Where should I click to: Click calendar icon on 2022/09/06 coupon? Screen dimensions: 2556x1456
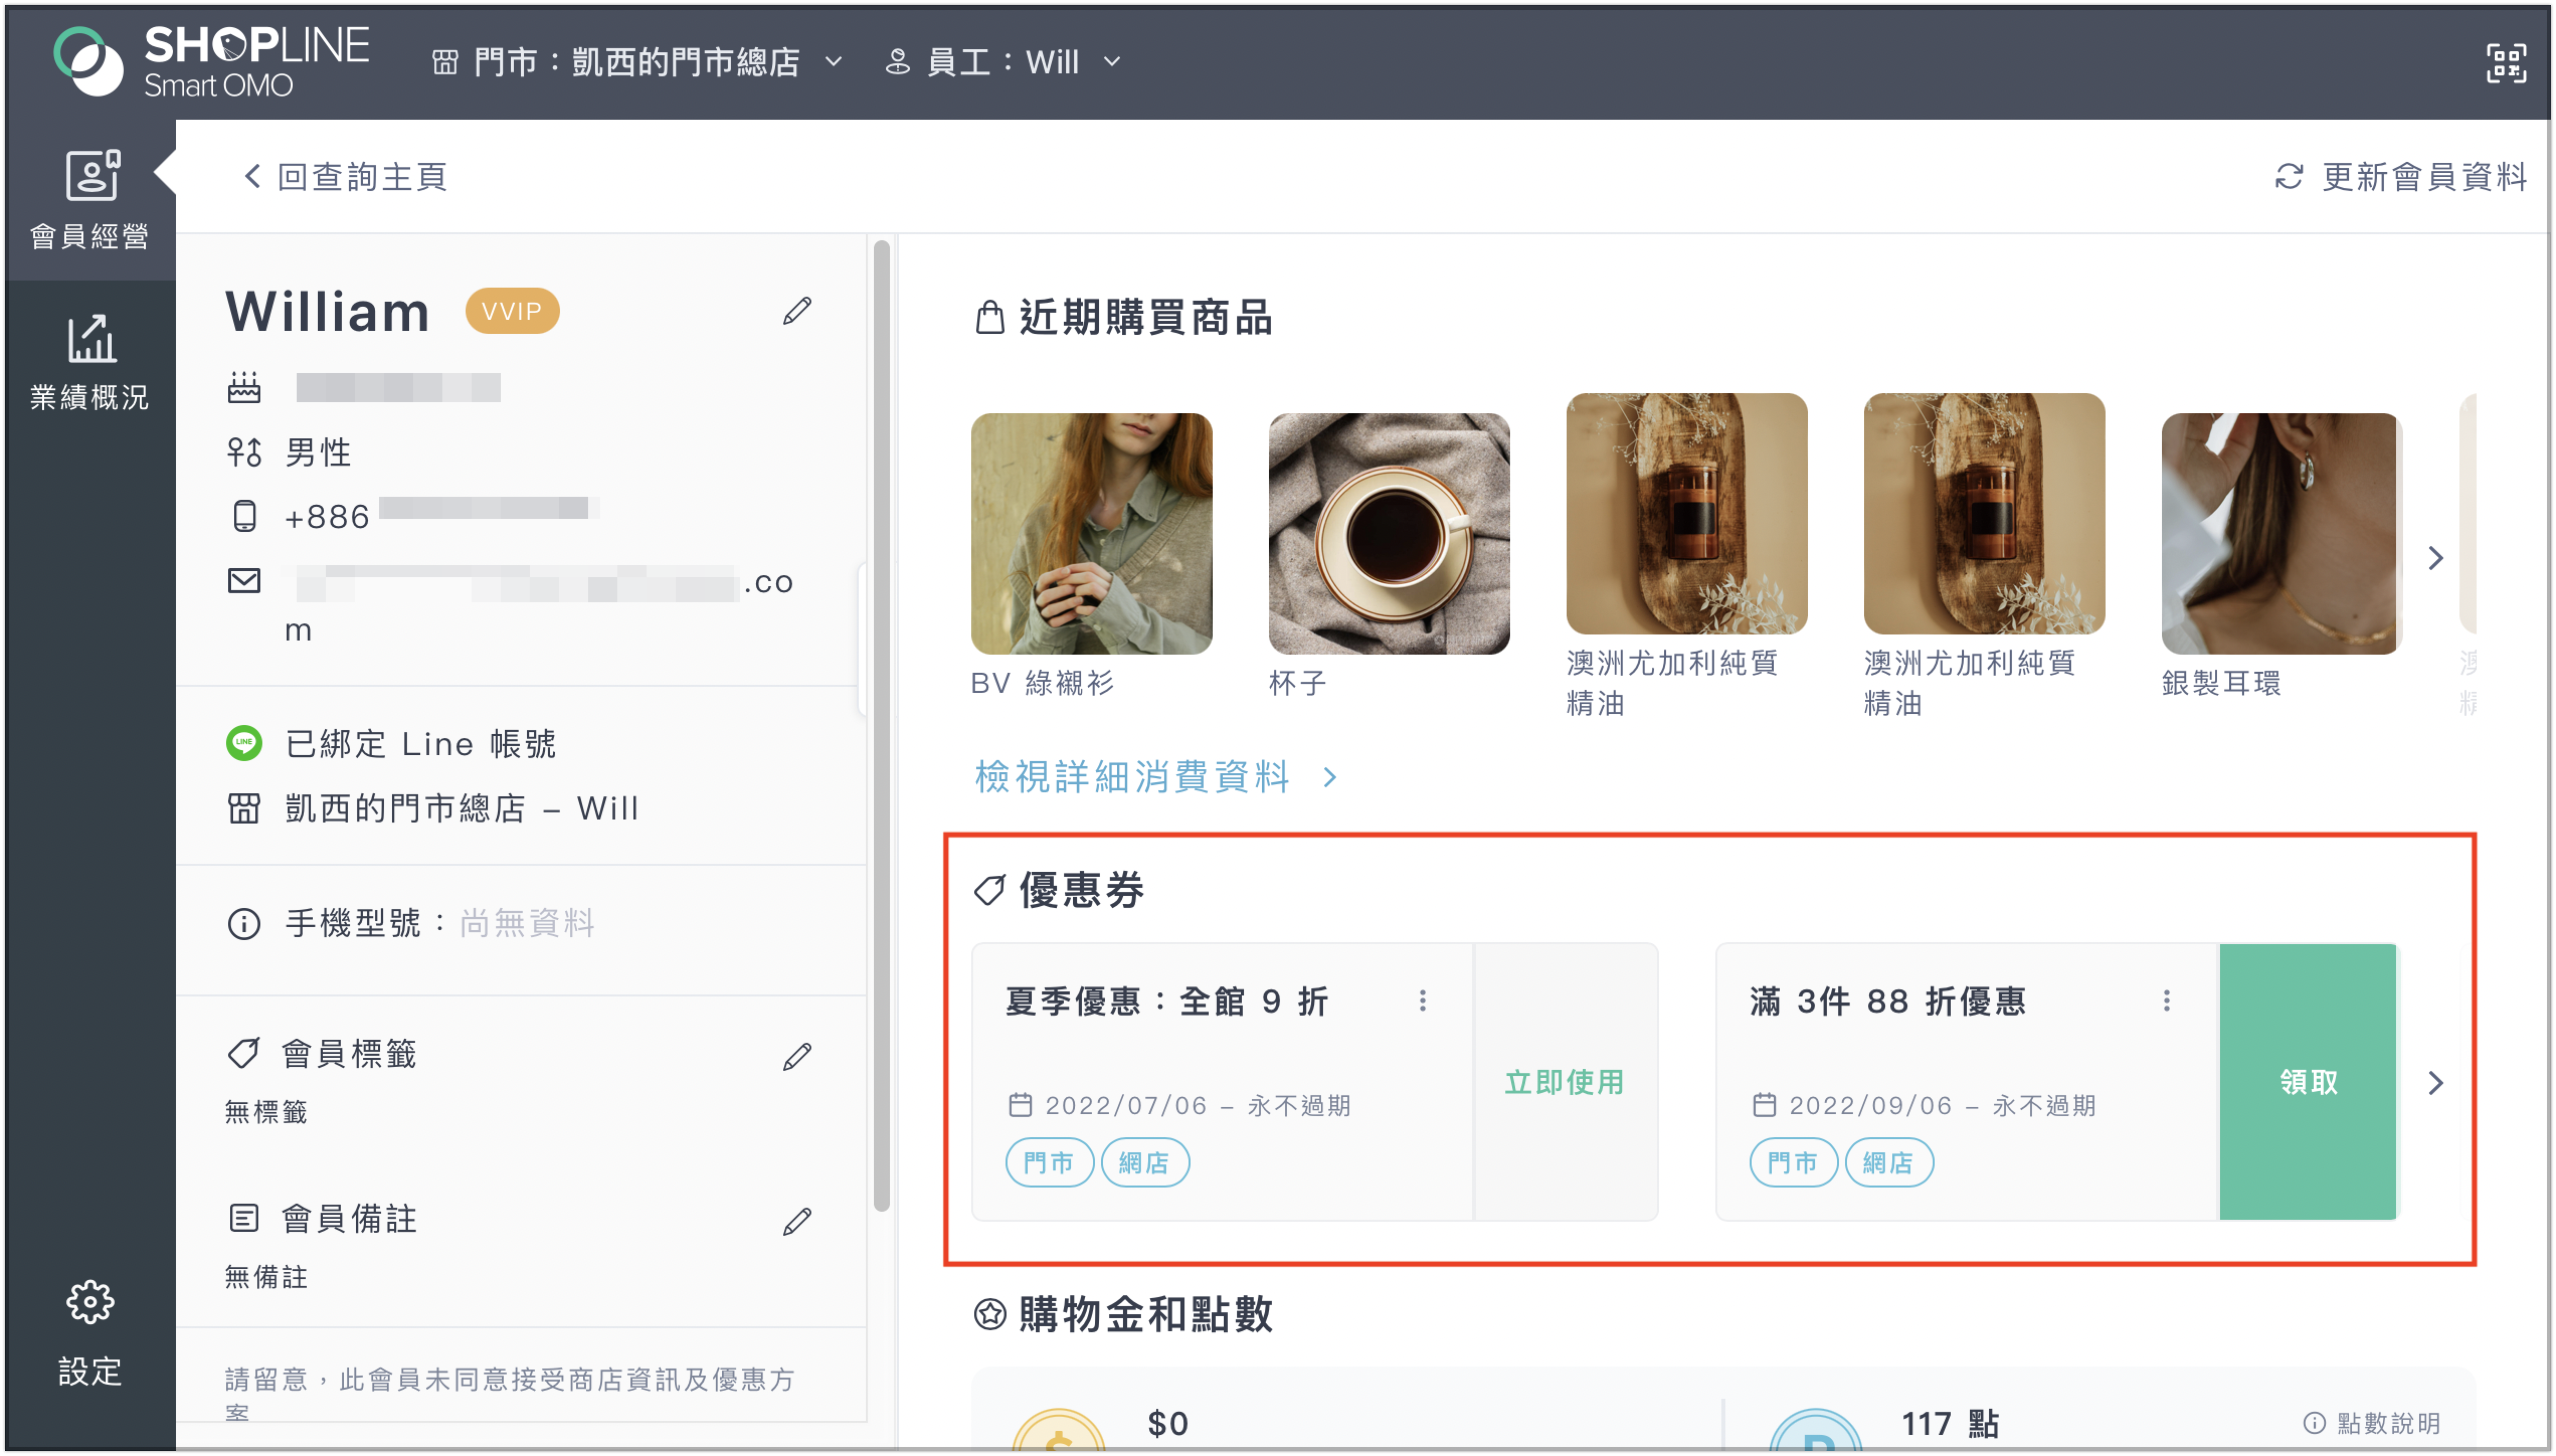pyautogui.click(x=1763, y=1105)
